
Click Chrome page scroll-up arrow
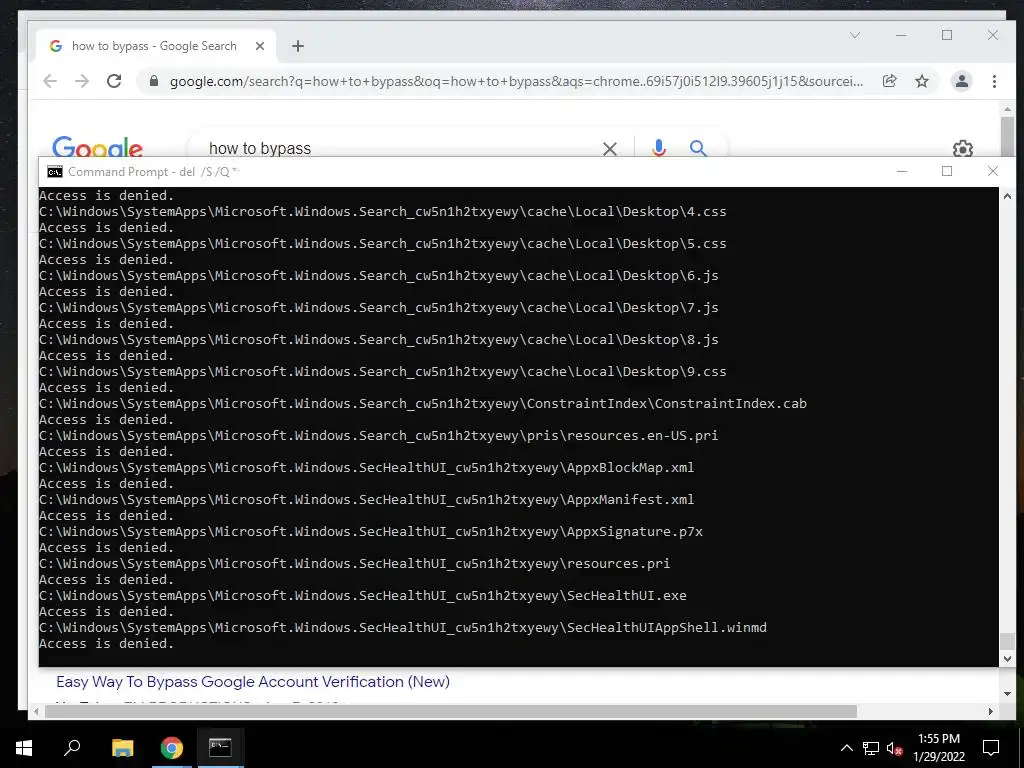(1007, 110)
